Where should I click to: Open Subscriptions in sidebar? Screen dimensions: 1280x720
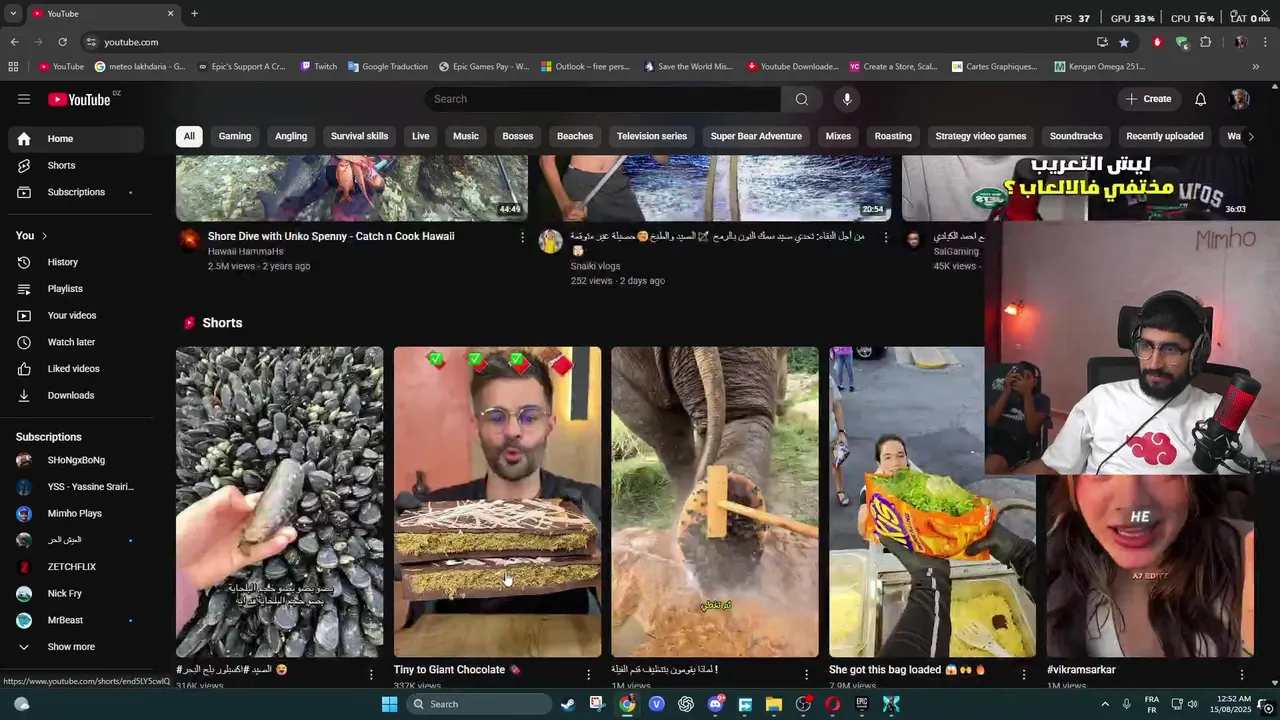[76, 192]
